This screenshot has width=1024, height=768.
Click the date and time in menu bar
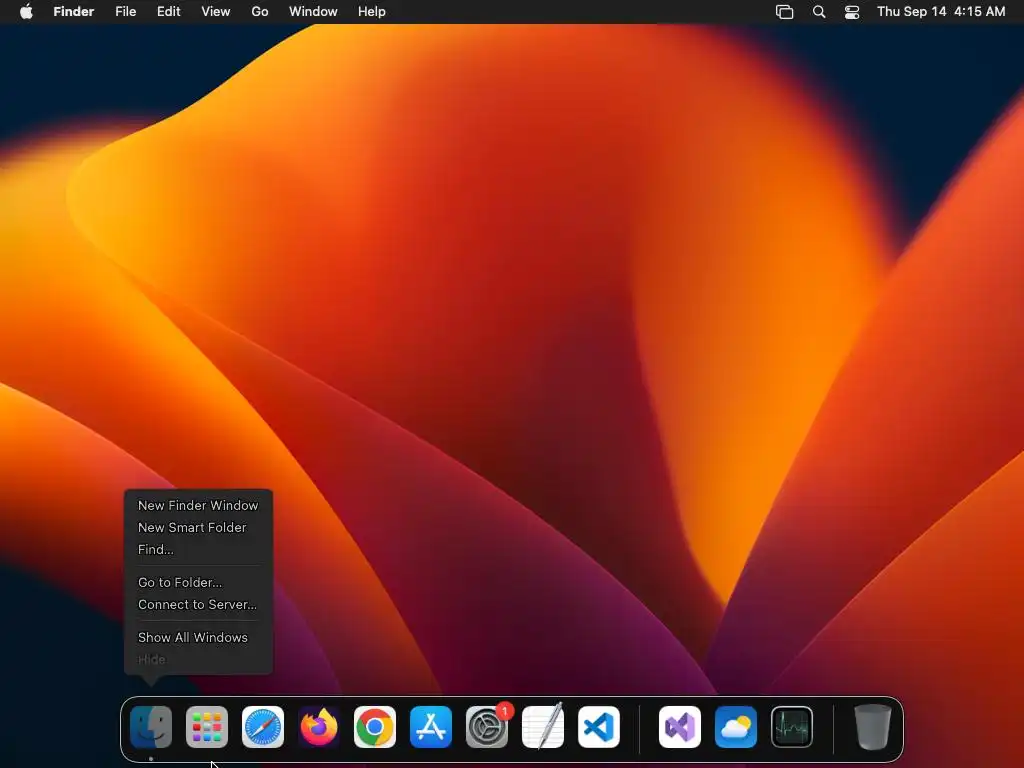pyautogui.click(x=941, y=12)
